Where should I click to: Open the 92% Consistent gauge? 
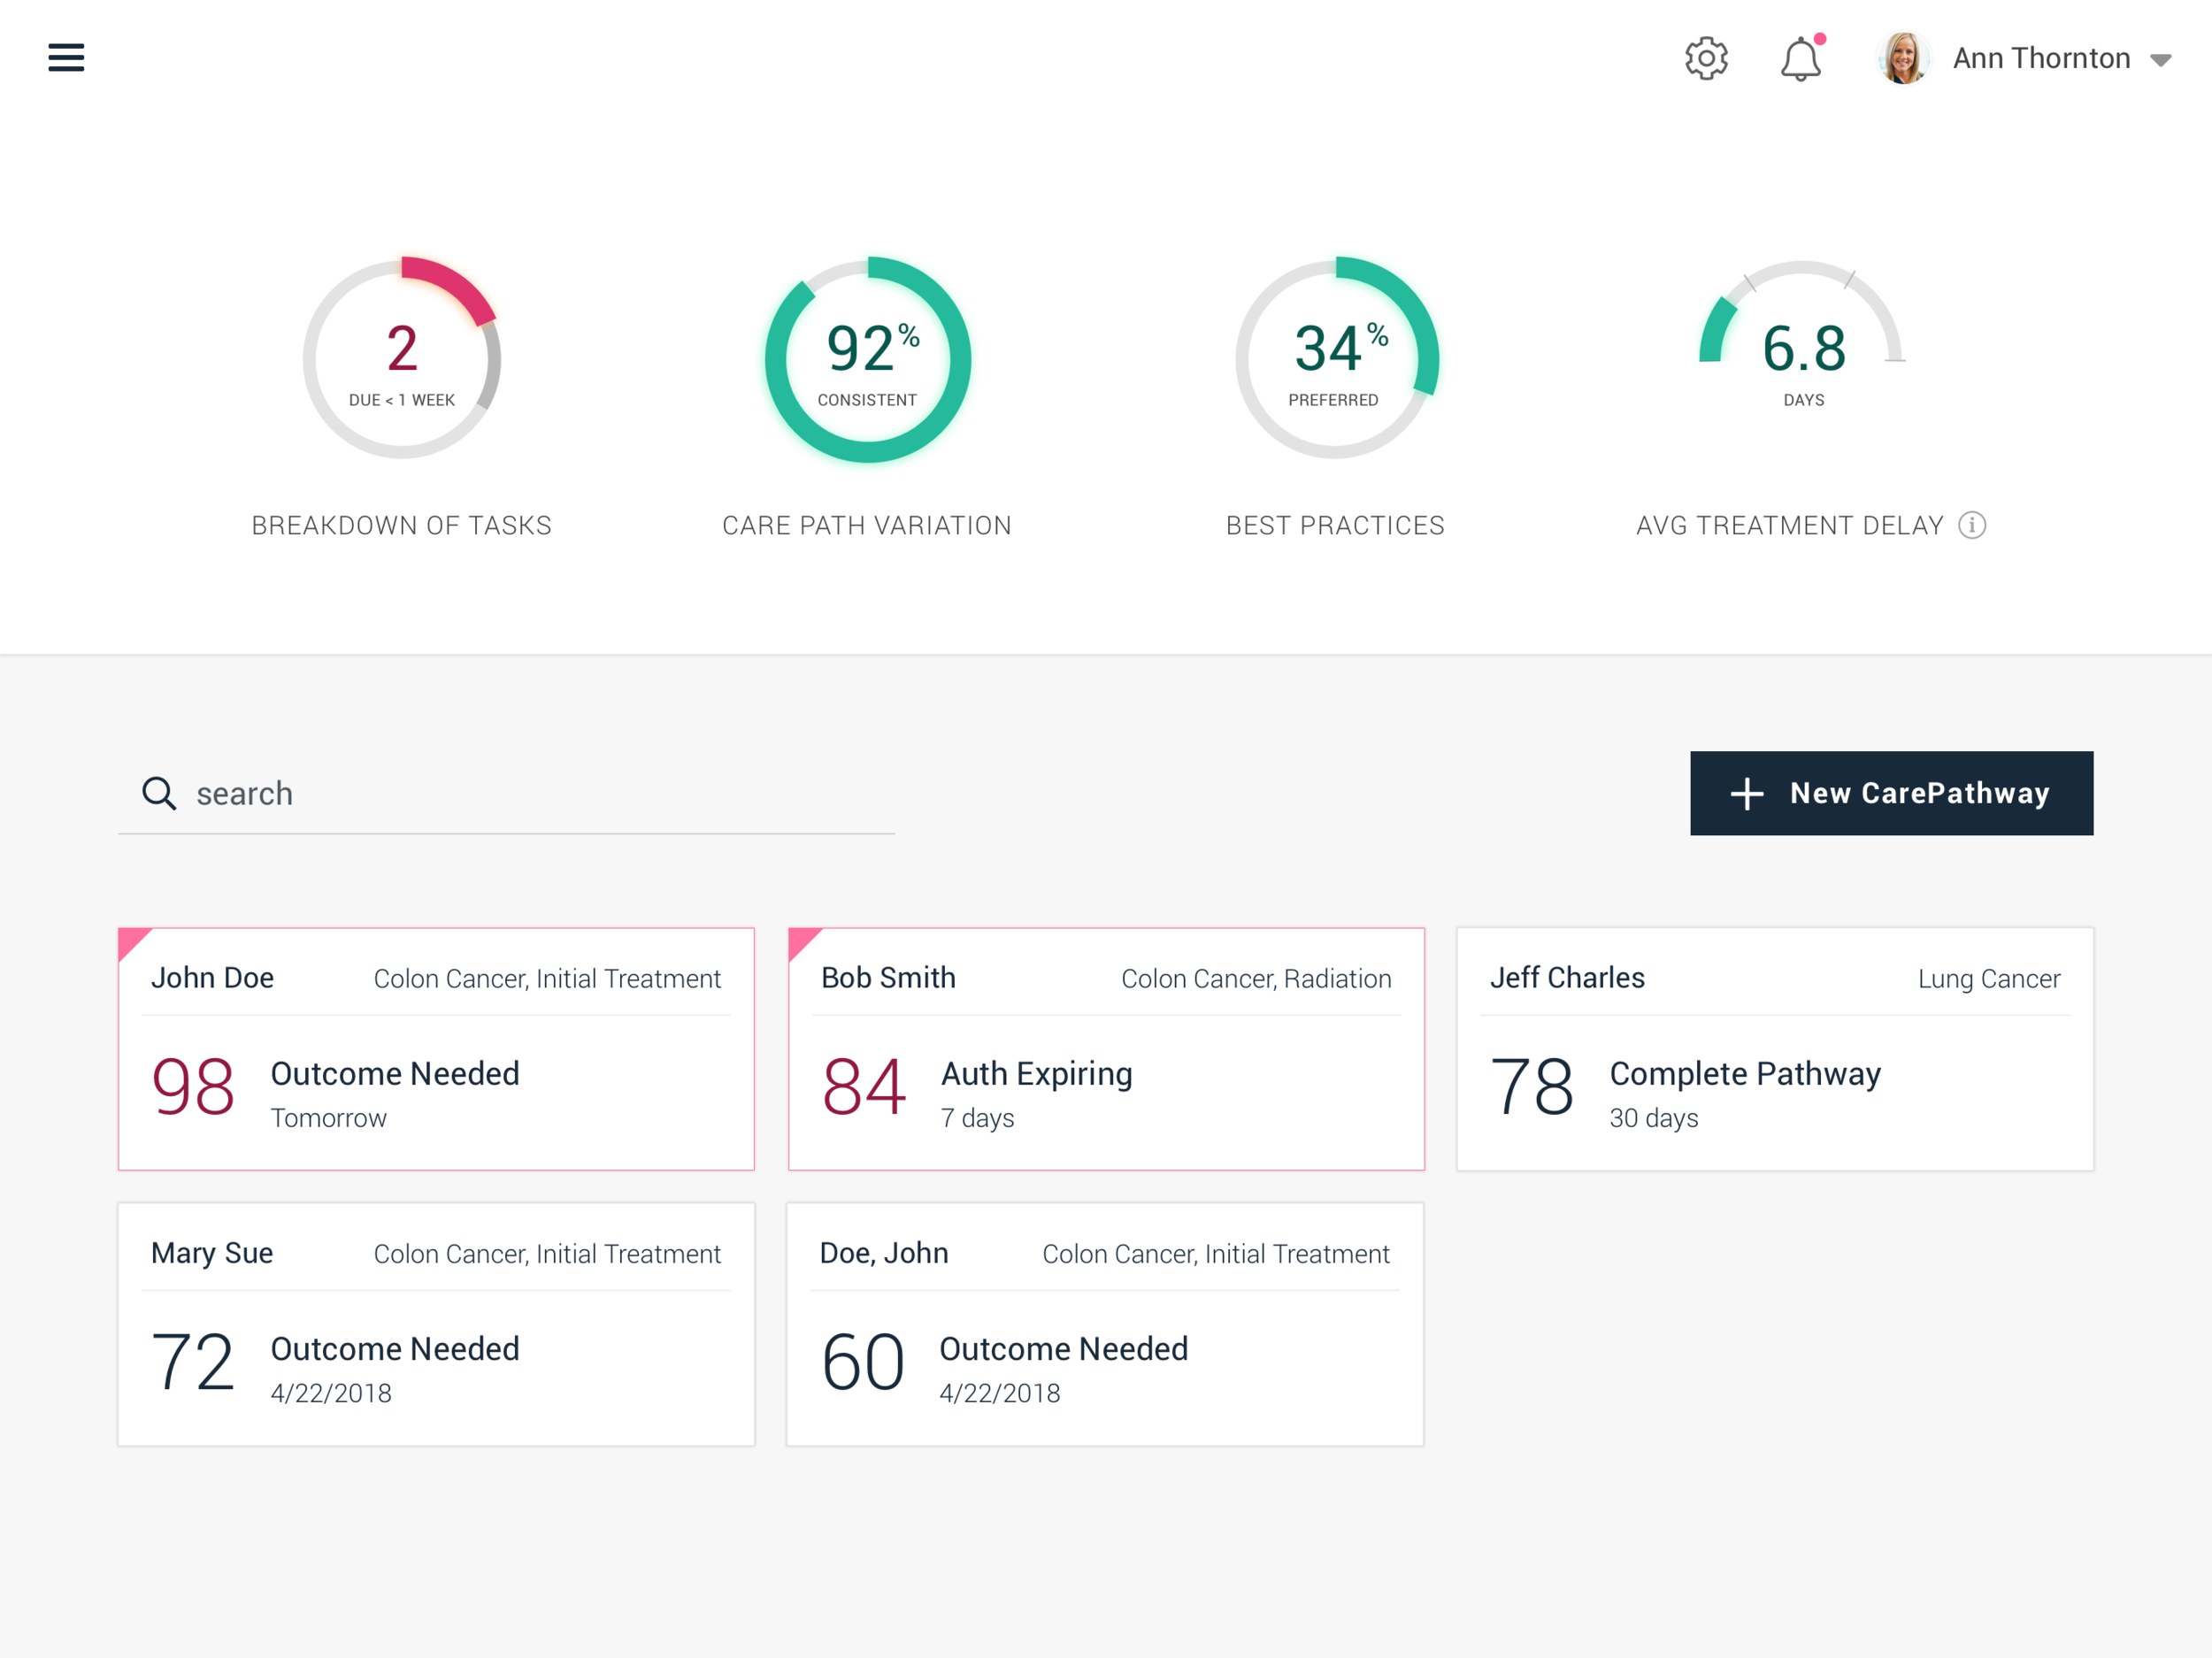pos(868,359)
